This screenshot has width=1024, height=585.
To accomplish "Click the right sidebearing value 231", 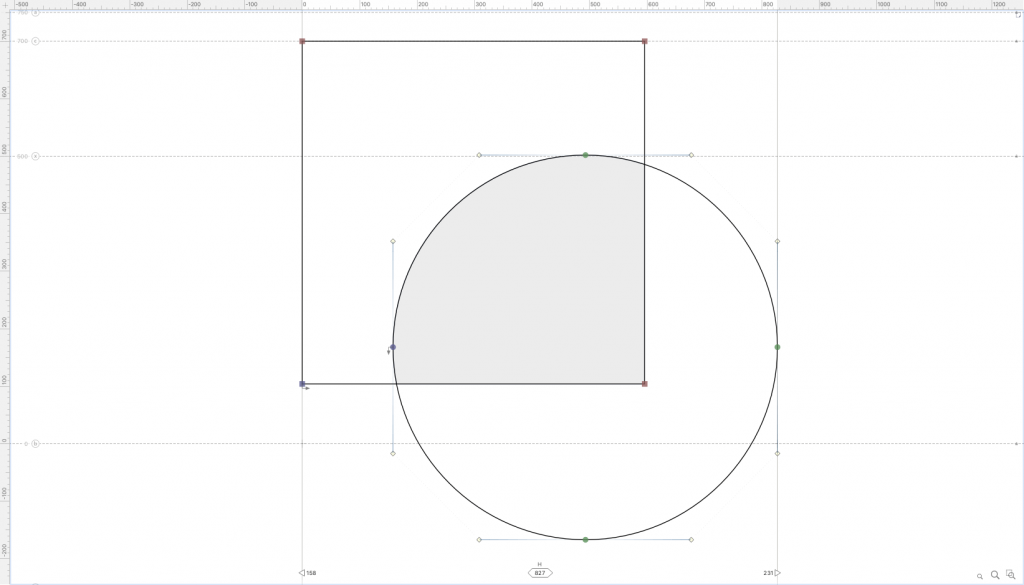I will coord(768,573).
